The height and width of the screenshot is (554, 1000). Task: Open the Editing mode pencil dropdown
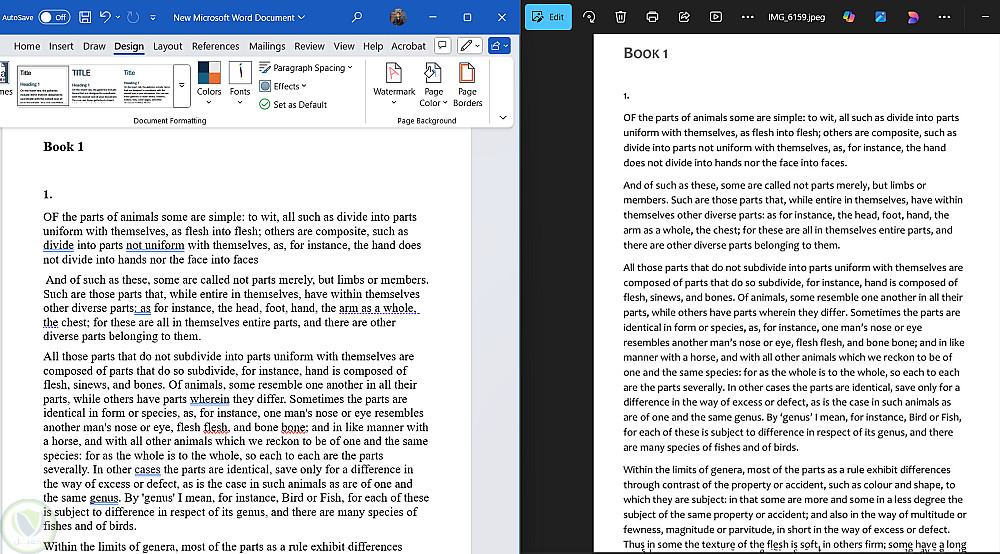469,45
